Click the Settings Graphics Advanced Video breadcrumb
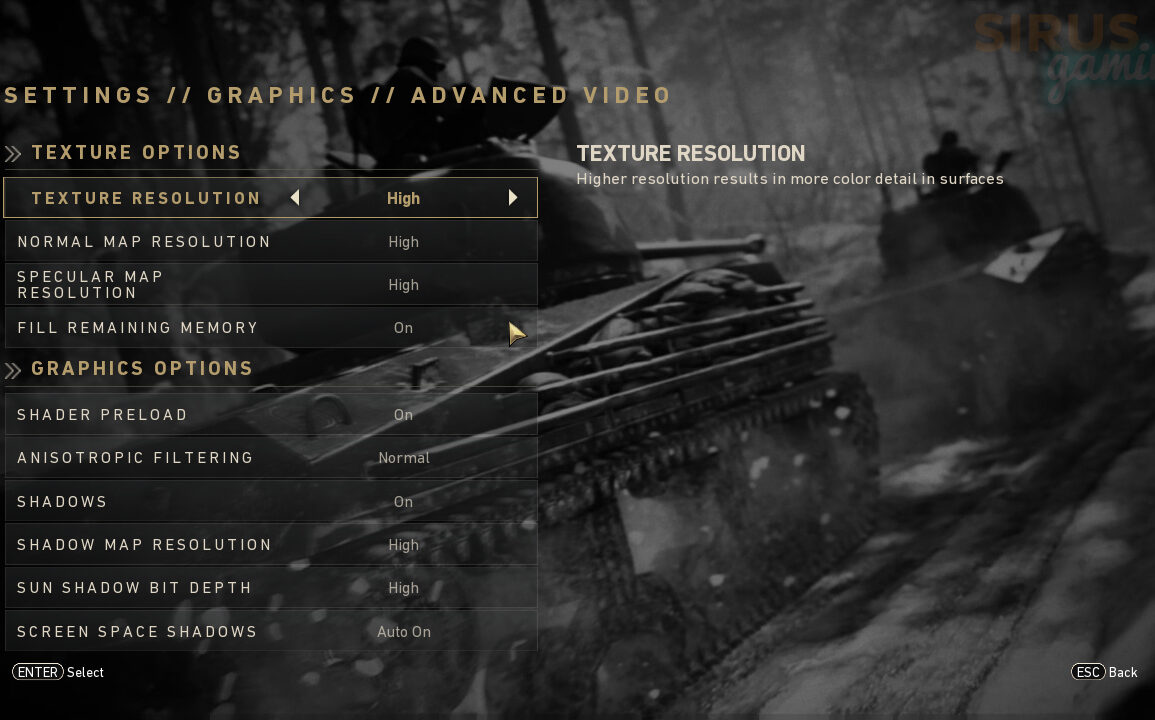The width and height of the screenshot is (1155, 720). (x=337, y=95)
